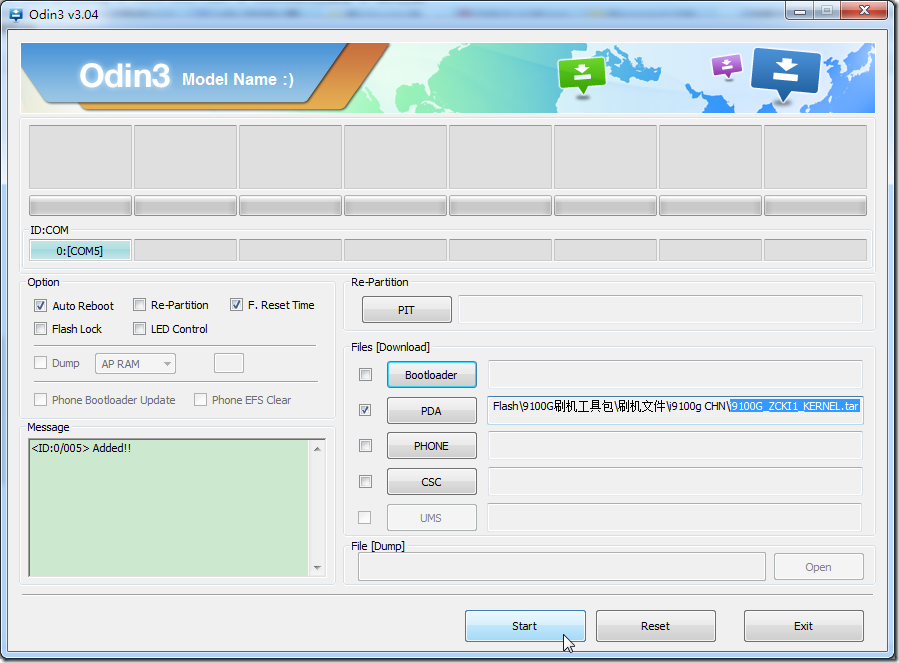Uncheck the checkbox beside PDA button

point(365,410)
